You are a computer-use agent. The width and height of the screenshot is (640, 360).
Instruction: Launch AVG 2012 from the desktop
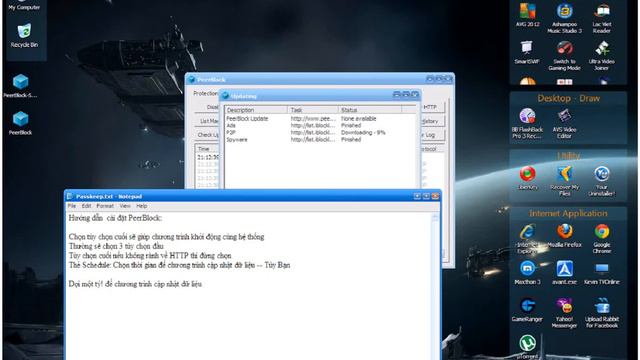click(527, 15)
